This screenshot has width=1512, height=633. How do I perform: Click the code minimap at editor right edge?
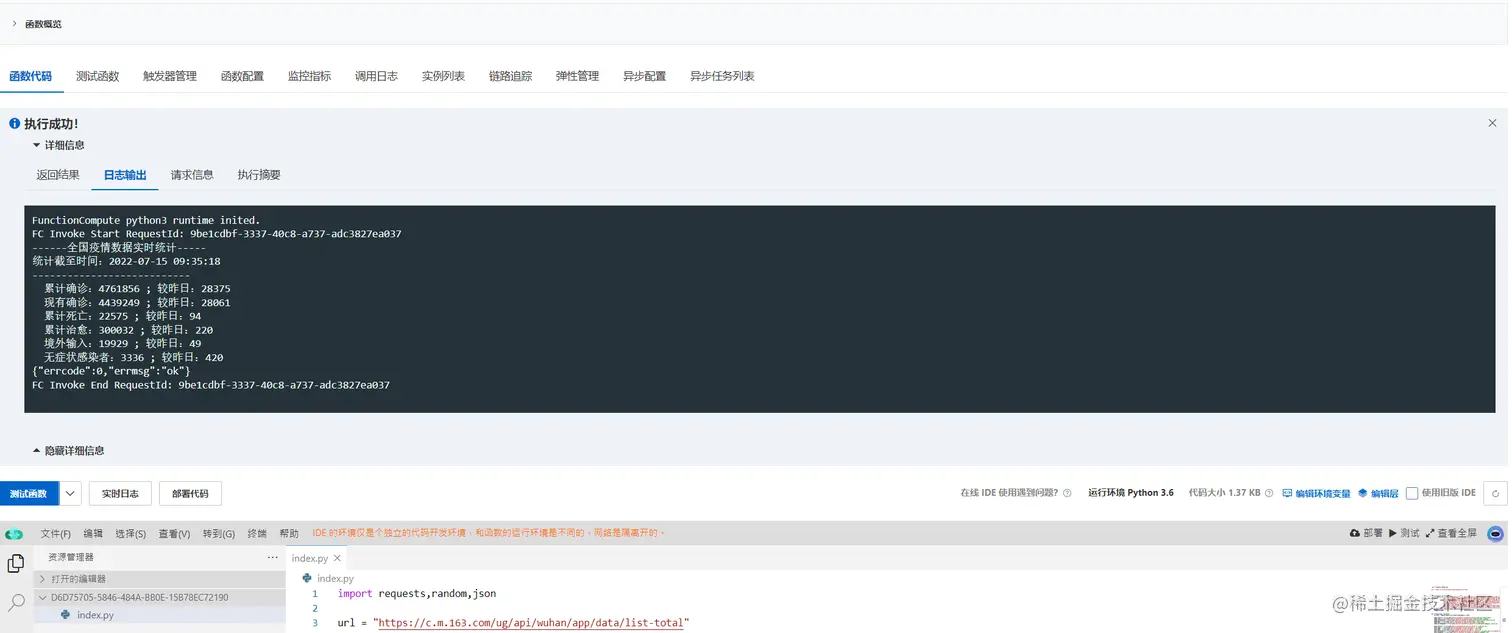point(1467,608)
